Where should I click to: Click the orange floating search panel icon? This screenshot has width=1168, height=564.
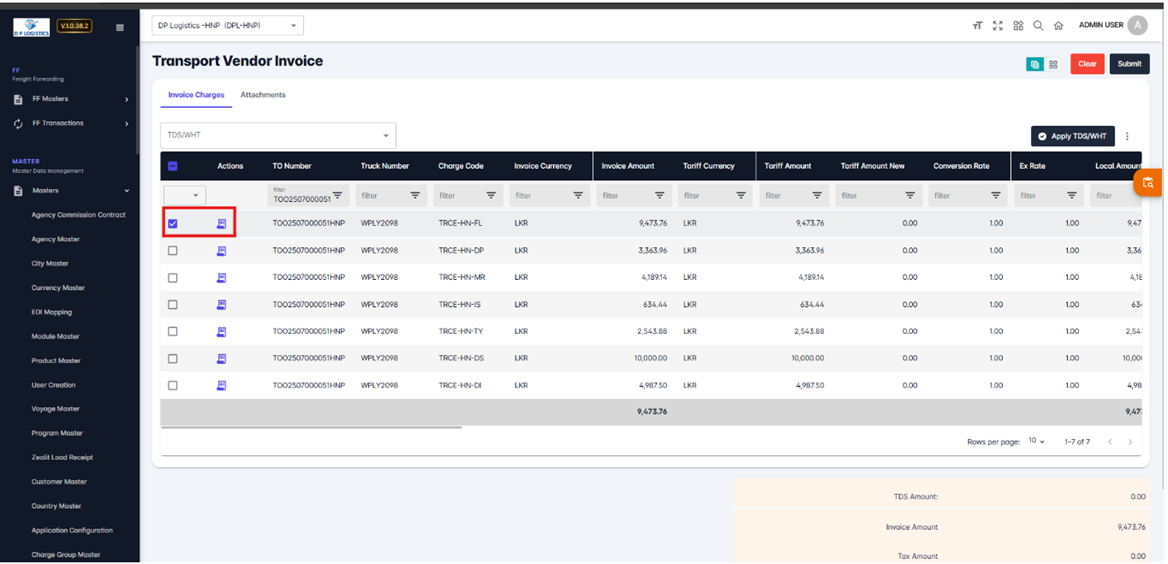point(1147,183)
